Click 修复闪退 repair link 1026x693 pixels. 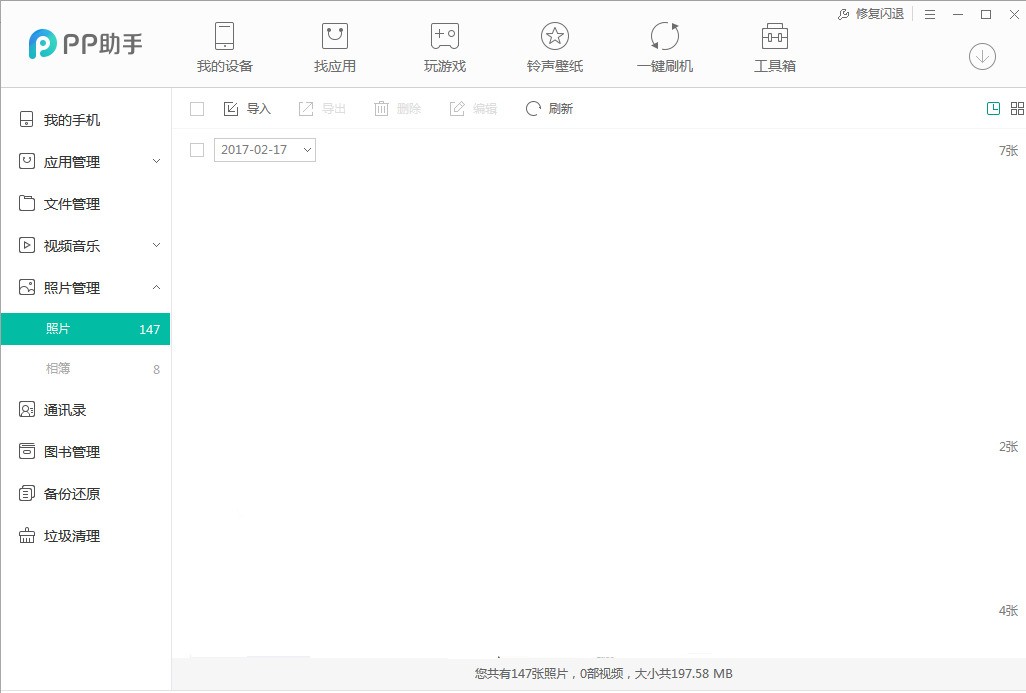[871, 14]
